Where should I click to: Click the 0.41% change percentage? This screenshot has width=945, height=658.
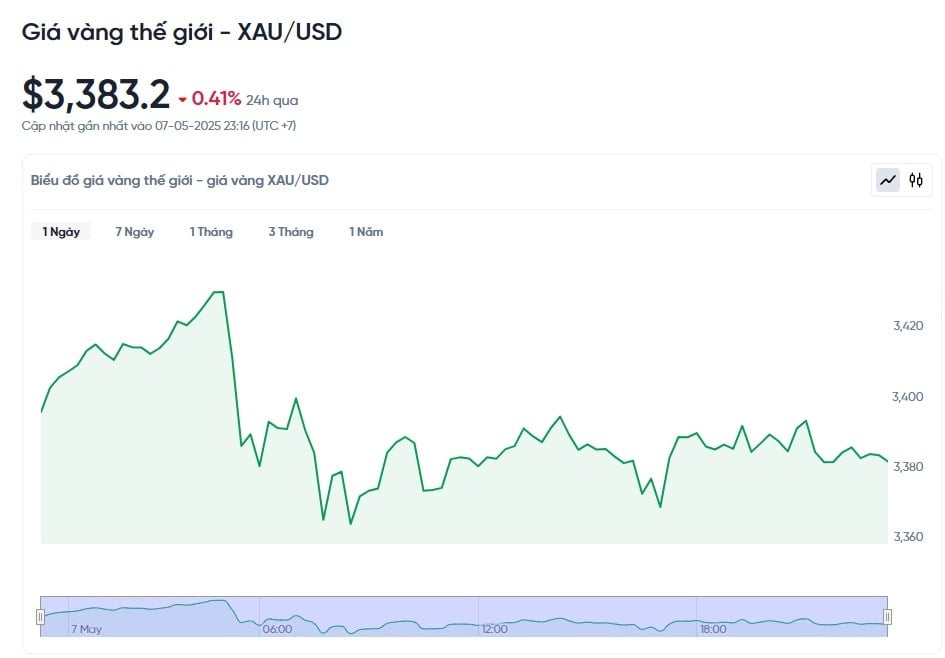point(216,99)
